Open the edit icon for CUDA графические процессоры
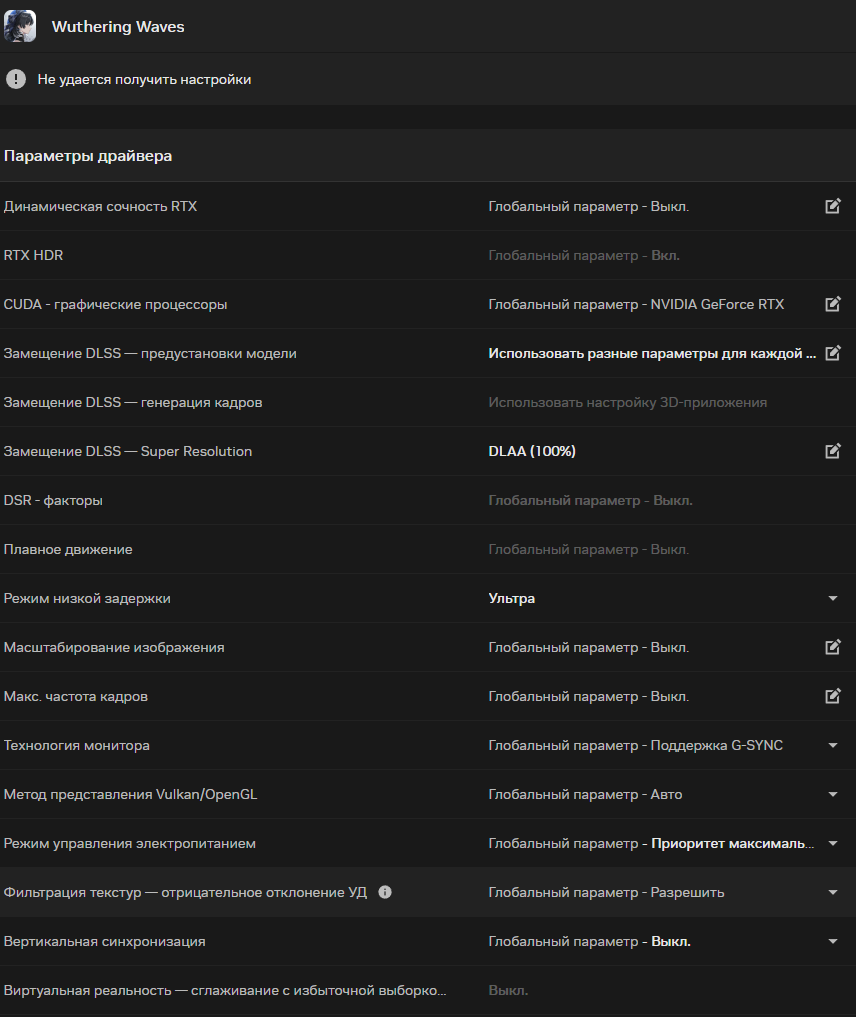This screenshot has height=1017, width=856. pos(833,304)
